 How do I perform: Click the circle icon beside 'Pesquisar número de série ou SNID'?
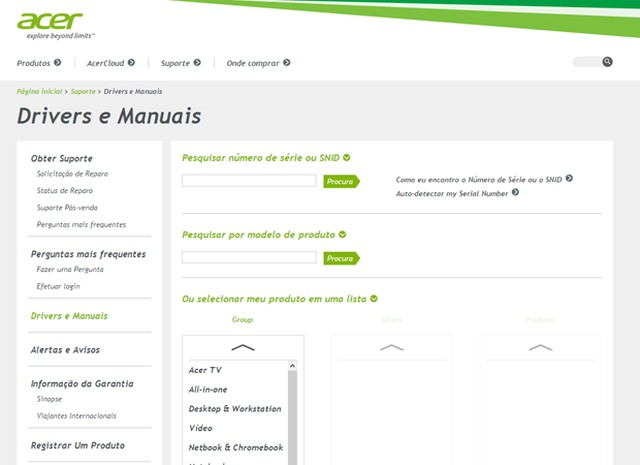pos(347,157)
